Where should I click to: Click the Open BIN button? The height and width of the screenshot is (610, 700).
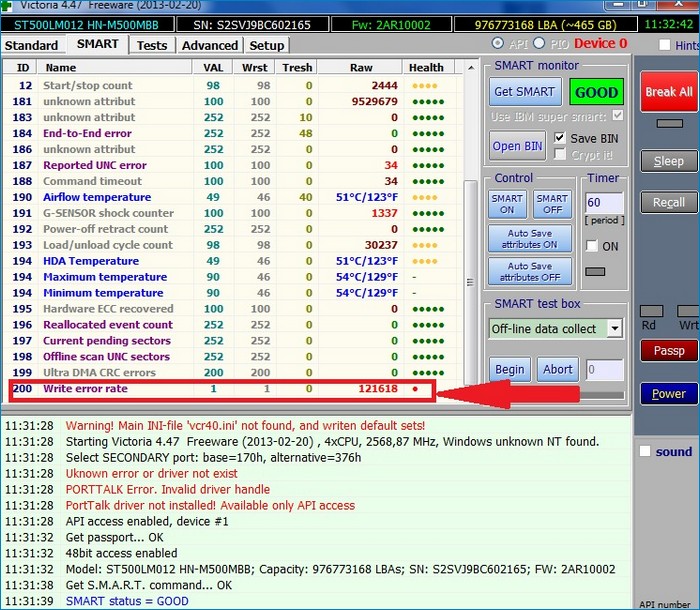click(x=518, y=146)
